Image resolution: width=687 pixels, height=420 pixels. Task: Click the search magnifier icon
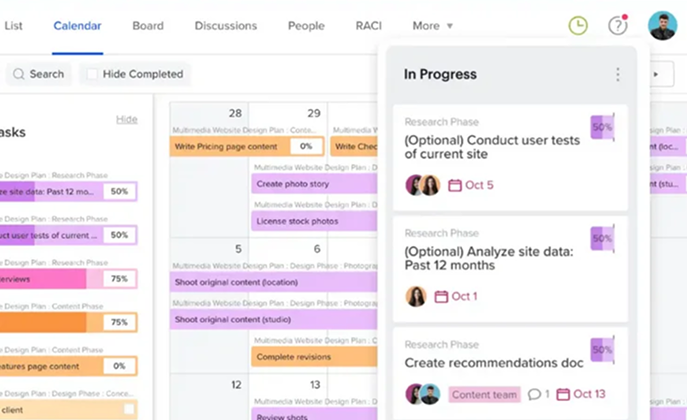pos(19,74)
